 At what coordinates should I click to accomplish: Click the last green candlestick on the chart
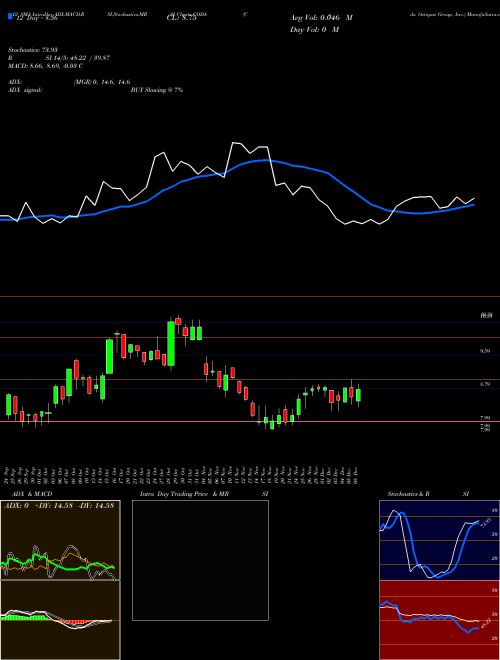[358, 395]
